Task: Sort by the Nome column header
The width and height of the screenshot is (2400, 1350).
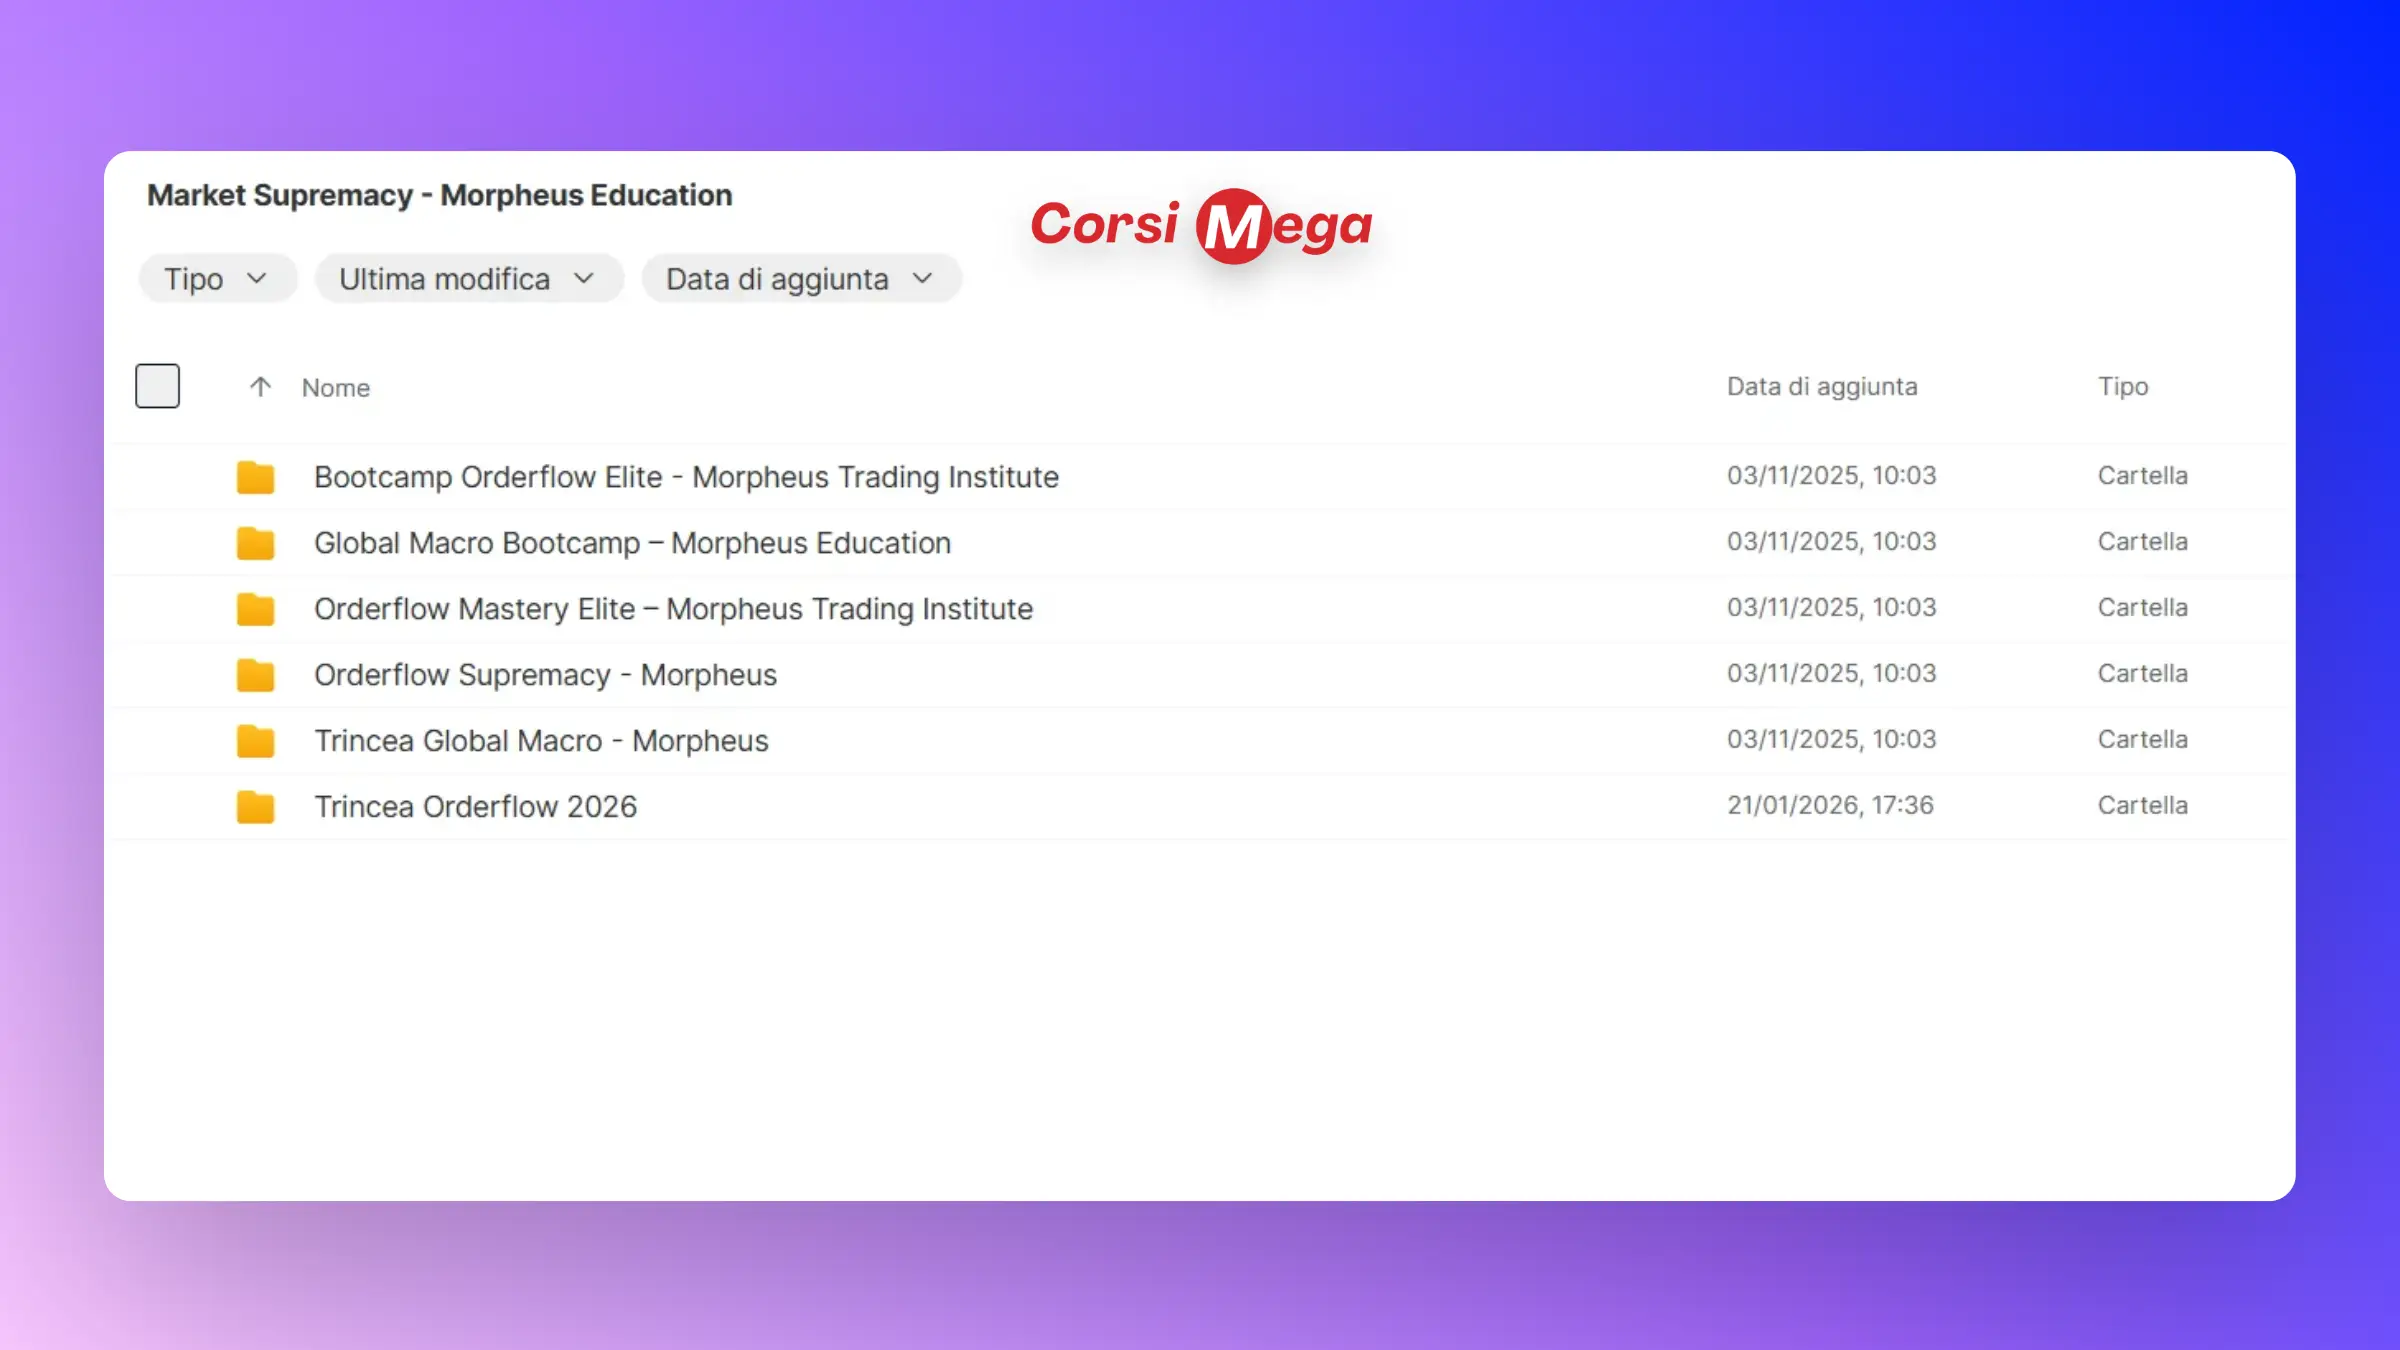Action: pyautogui.click(x=336, y=388)
